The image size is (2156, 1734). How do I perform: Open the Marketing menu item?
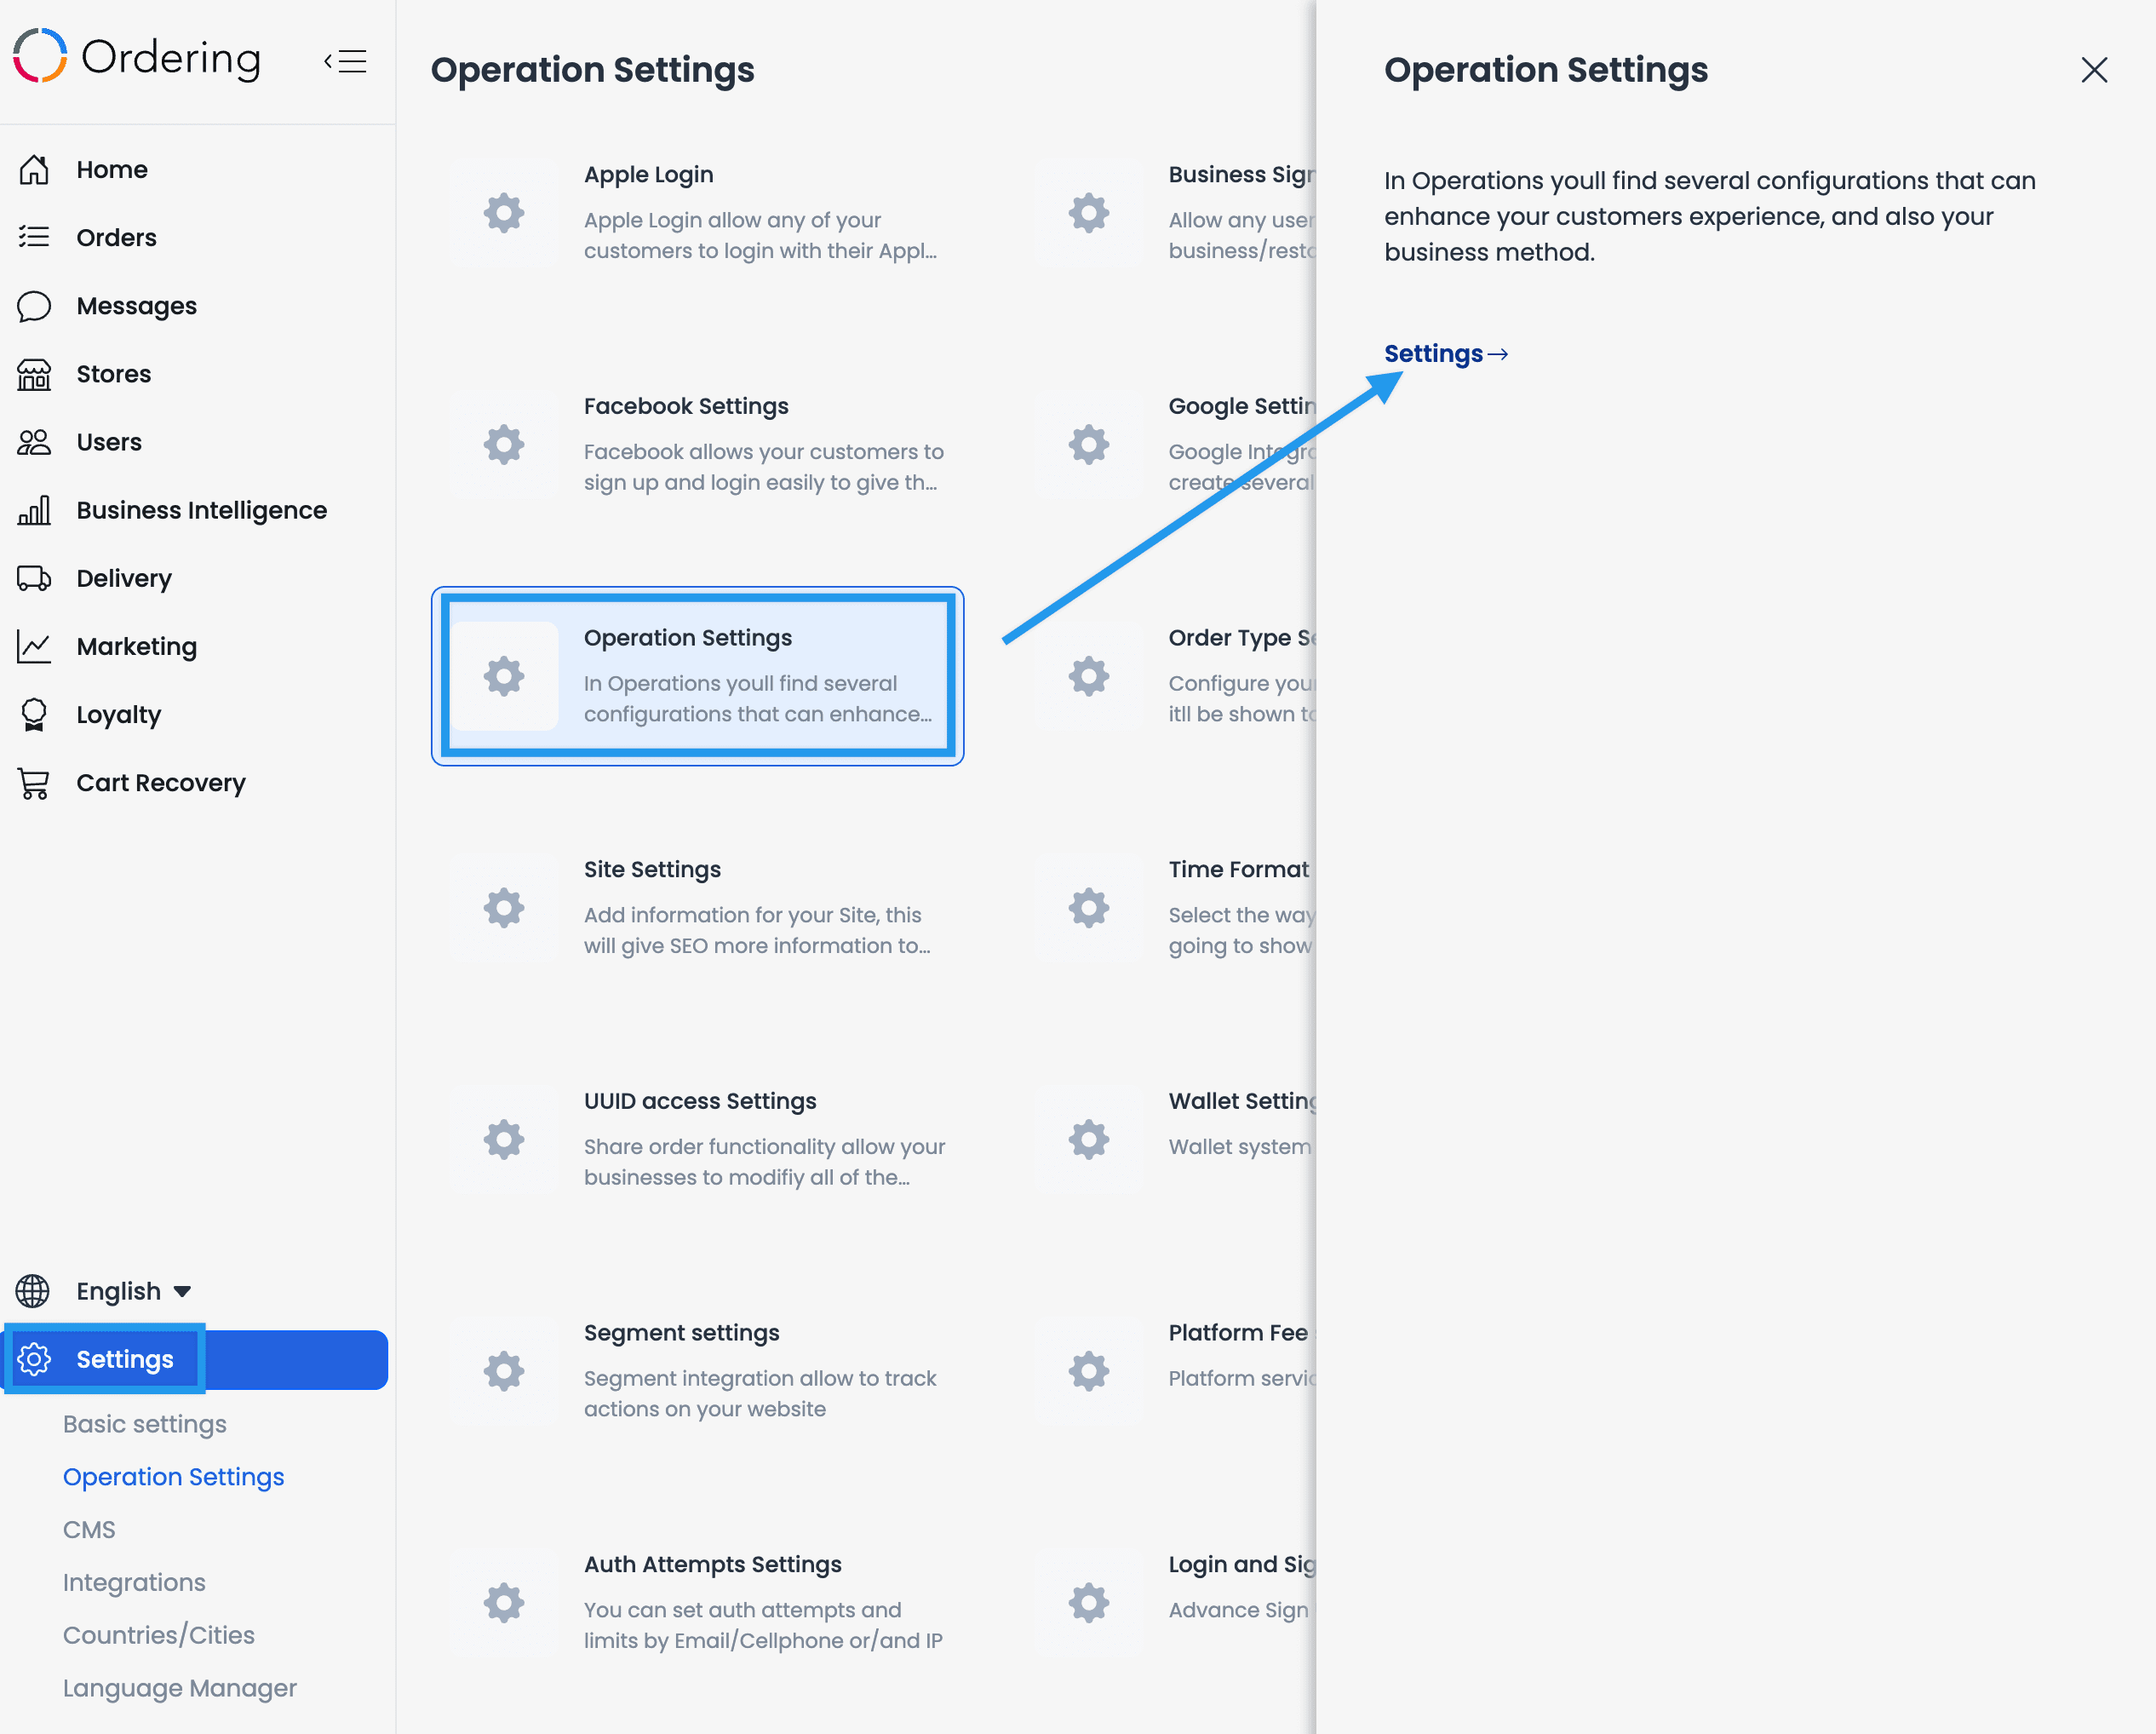(137, 647)
